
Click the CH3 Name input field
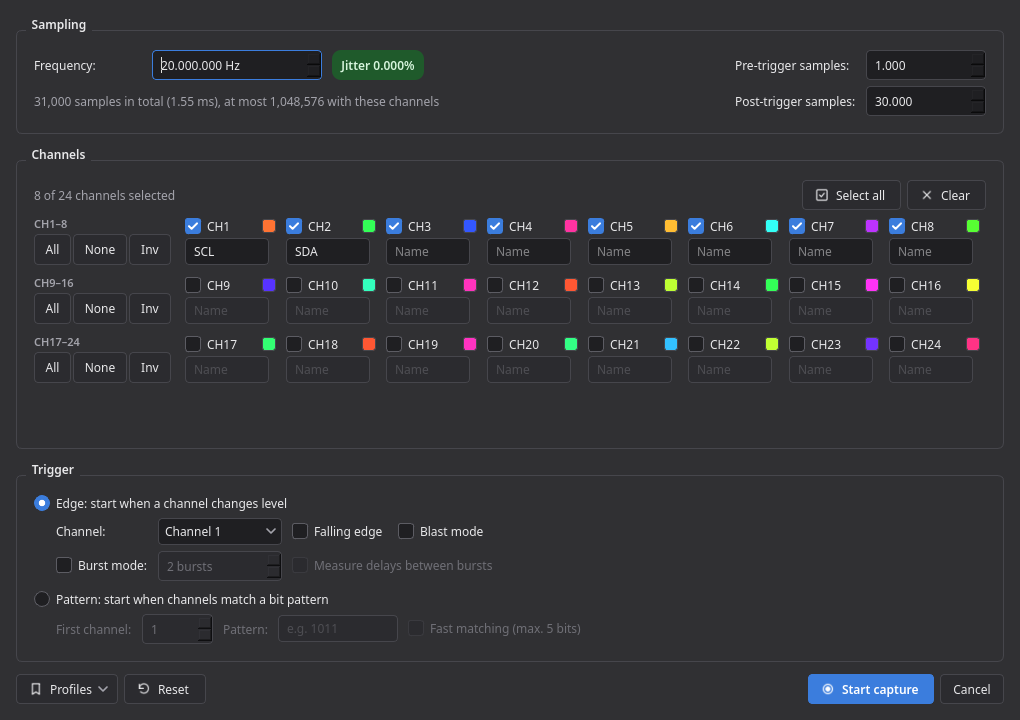tap(428, 252)
